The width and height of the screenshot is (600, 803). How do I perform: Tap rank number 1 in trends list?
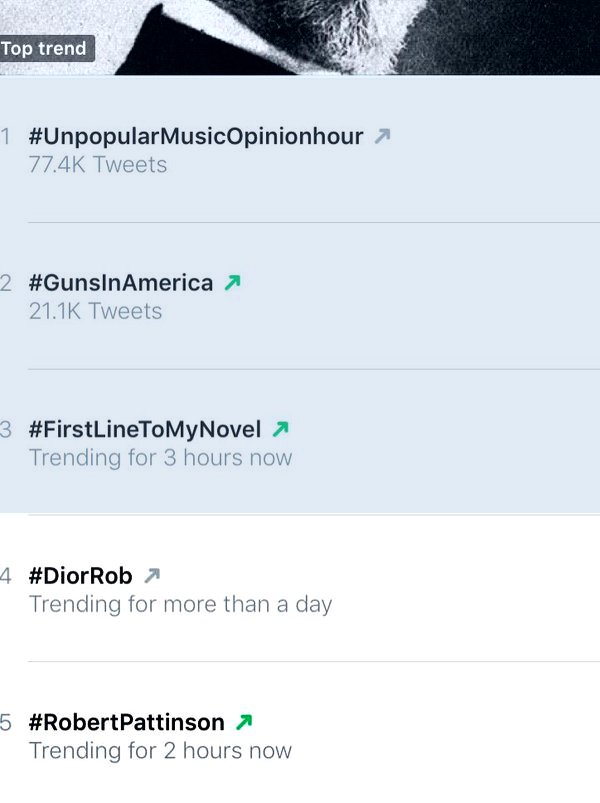click(x=5, y=137)
